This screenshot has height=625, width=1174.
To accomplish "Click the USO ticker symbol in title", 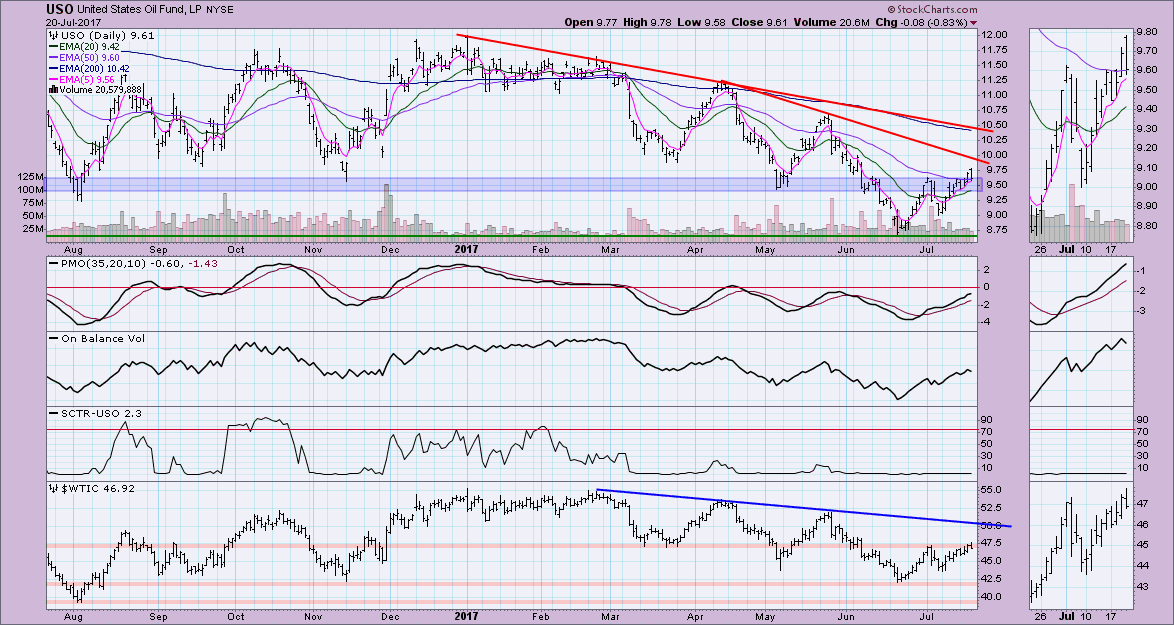I will [58, 9].
